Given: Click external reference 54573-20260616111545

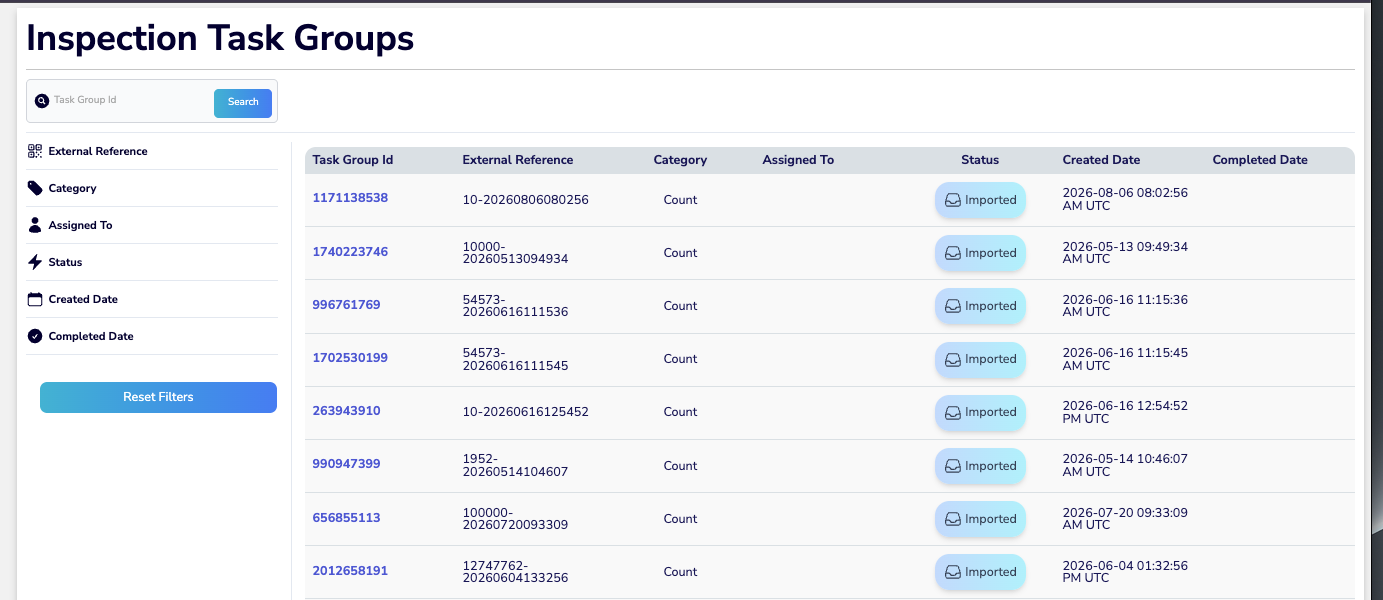Looking at the screenshot, I should coord(515,359).
